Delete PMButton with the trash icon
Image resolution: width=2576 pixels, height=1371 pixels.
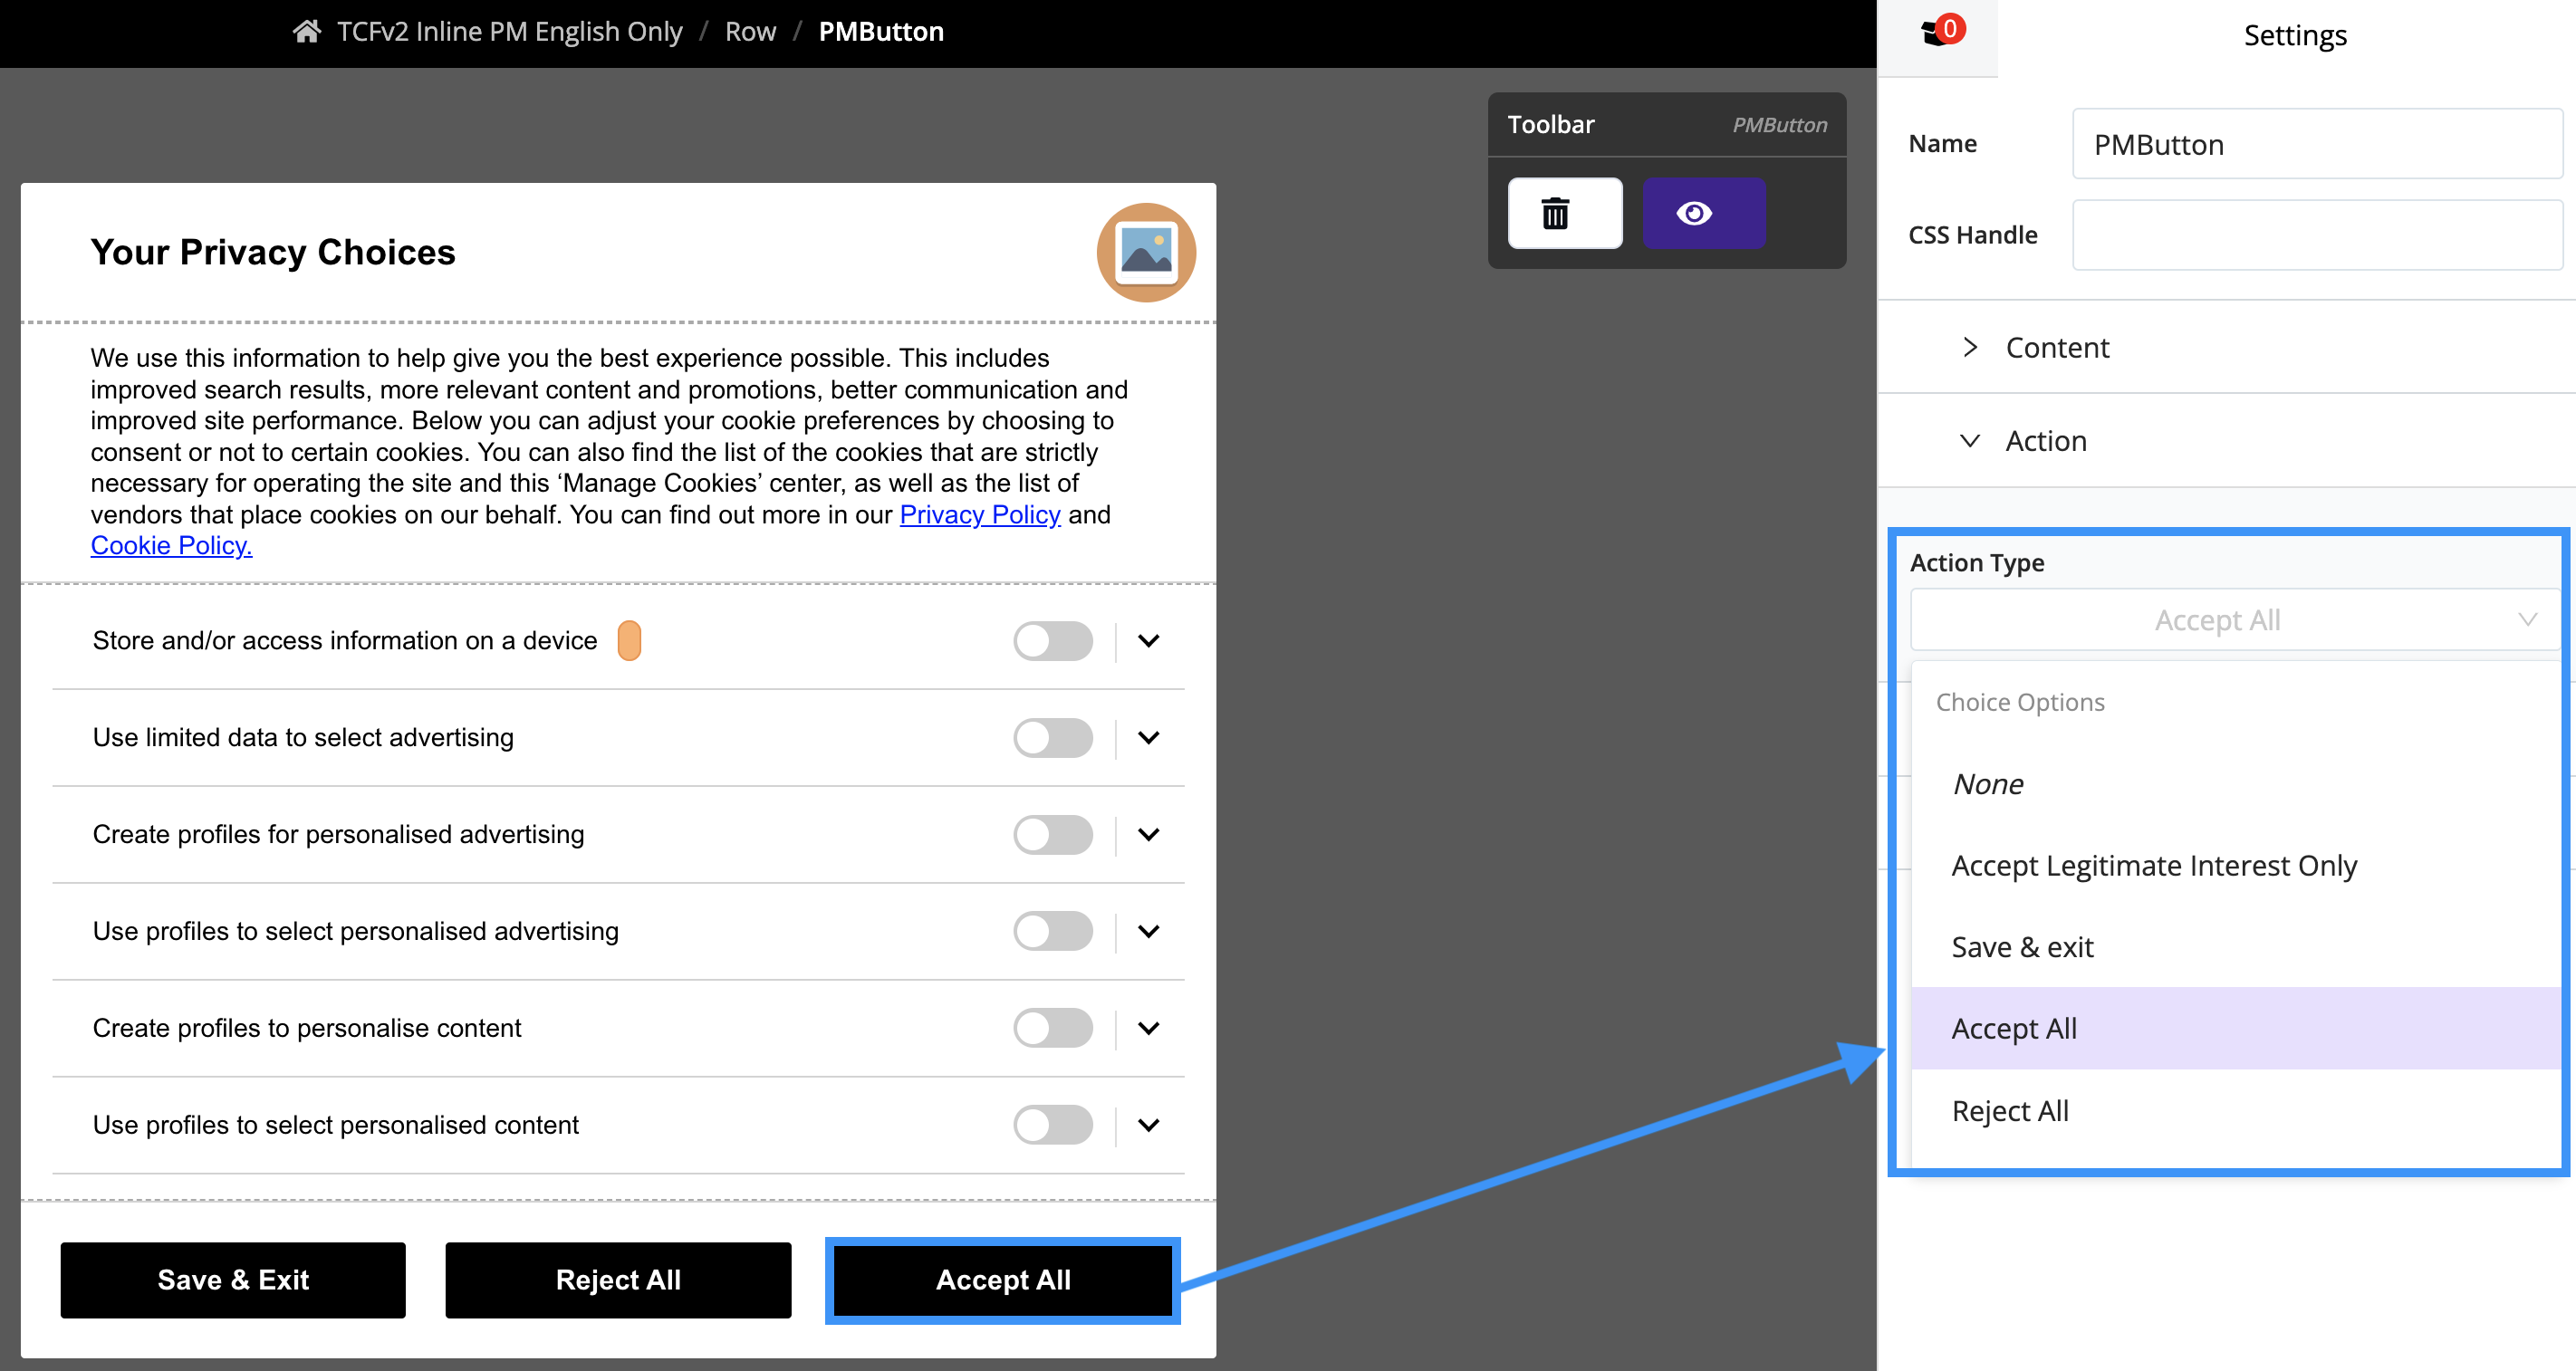1564,213
